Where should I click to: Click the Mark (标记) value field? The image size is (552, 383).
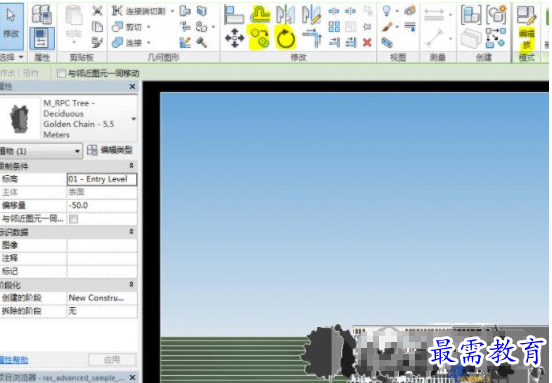coord(102,271)
